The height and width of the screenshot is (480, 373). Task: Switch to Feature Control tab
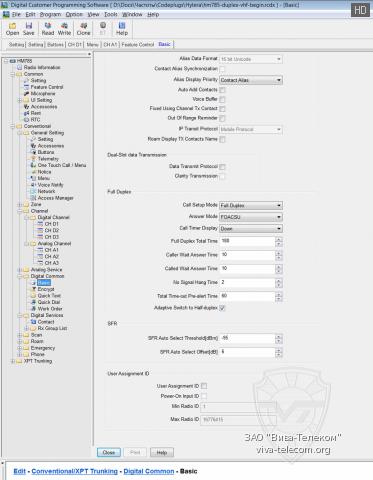click(138, 45)
